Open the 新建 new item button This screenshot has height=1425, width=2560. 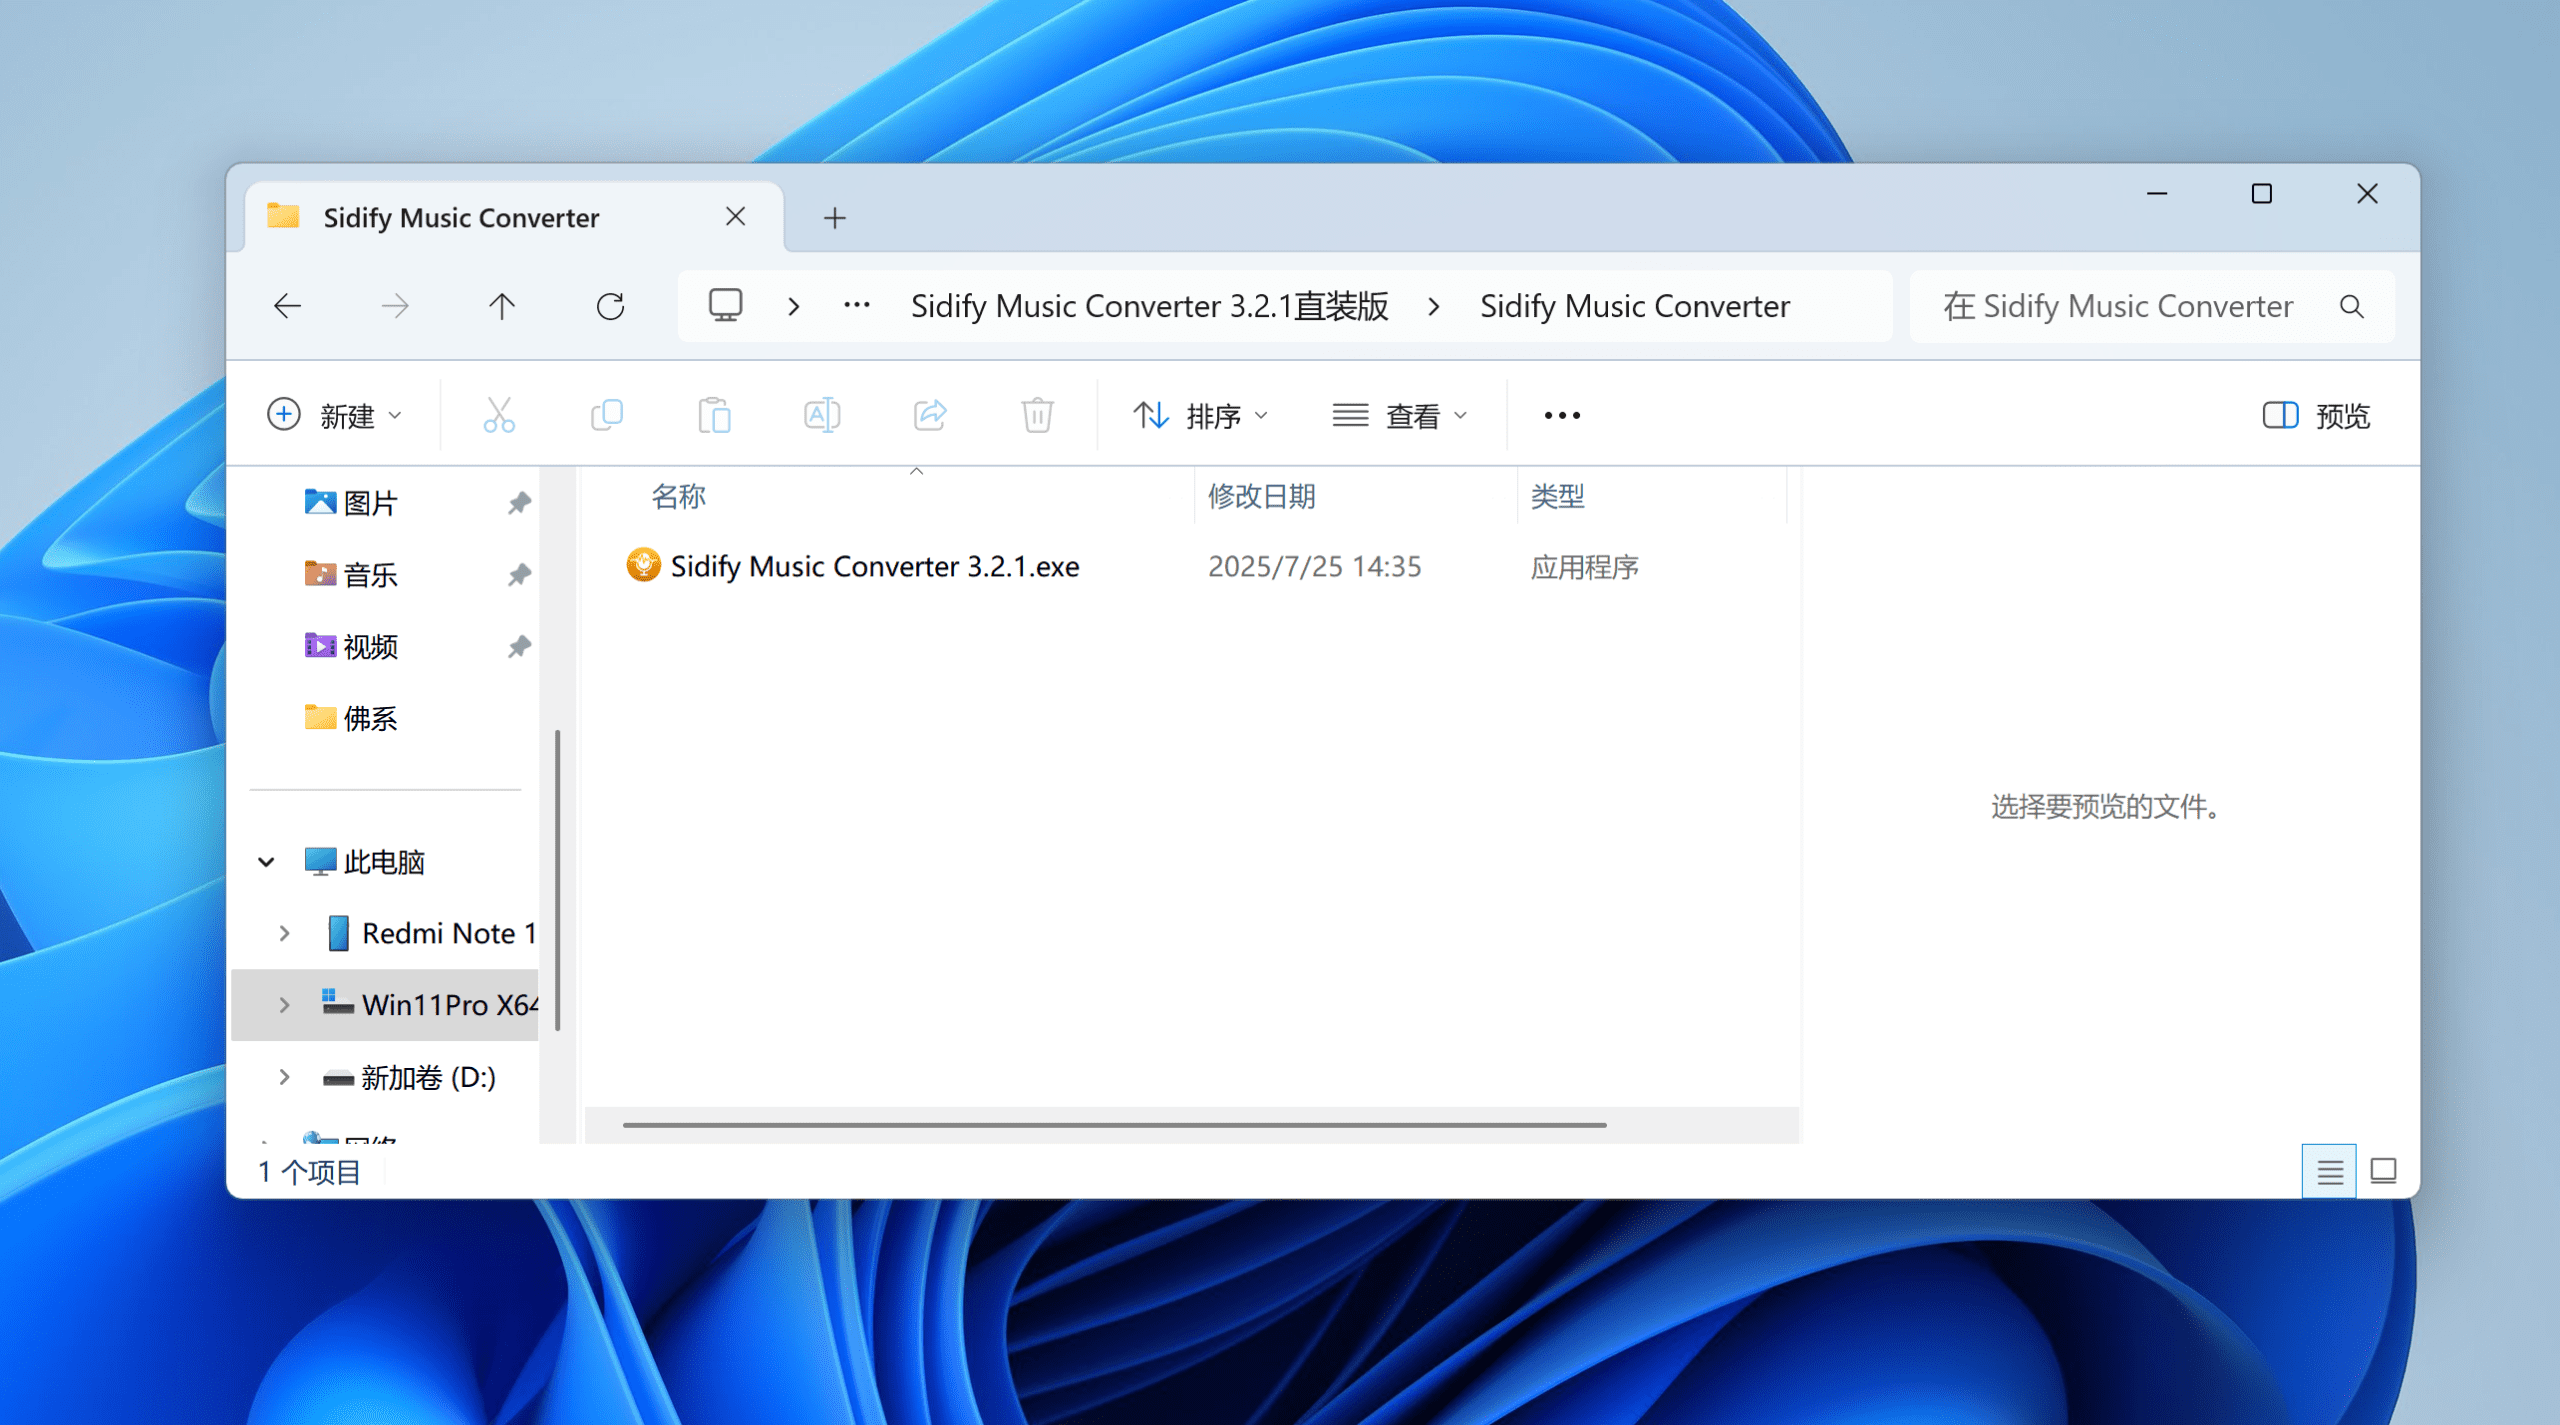[x=334, y=415]
